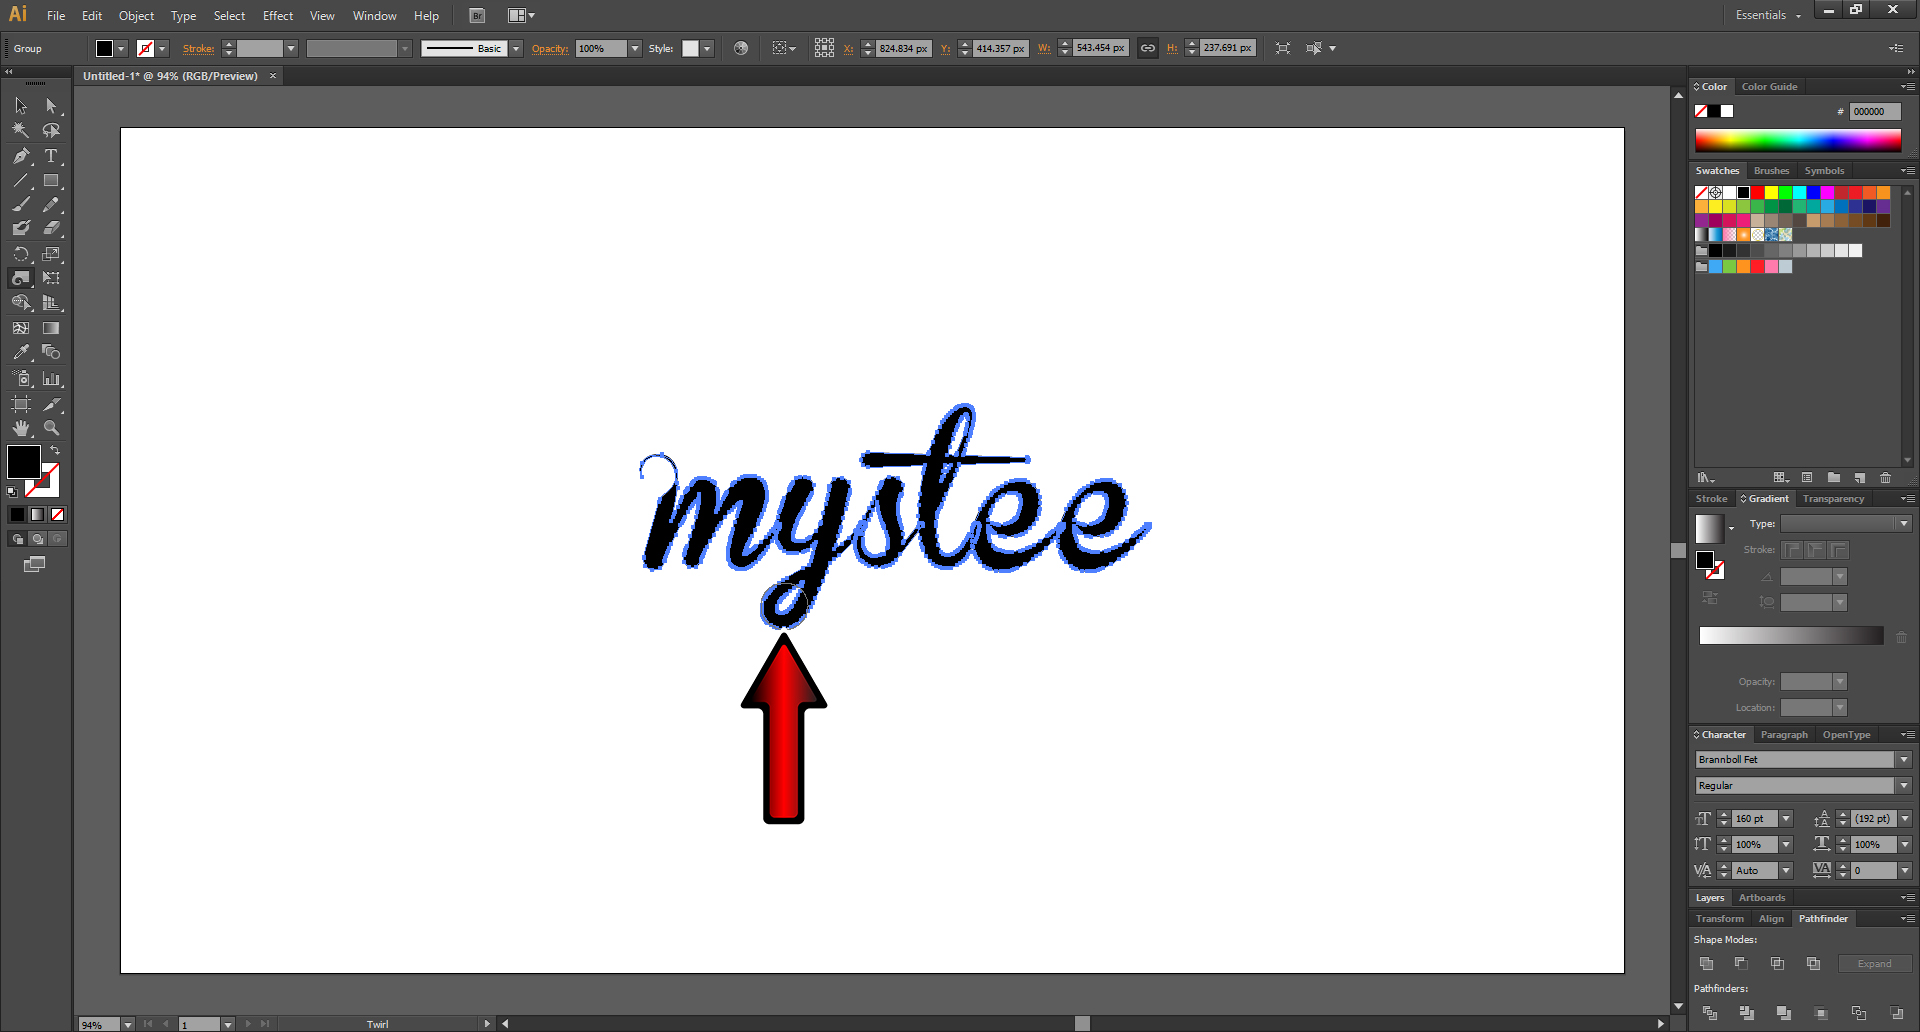This screenshot has width=1920, height=1032.
Task: Set paint mode to Gradient
Action: tap(37, 514)
